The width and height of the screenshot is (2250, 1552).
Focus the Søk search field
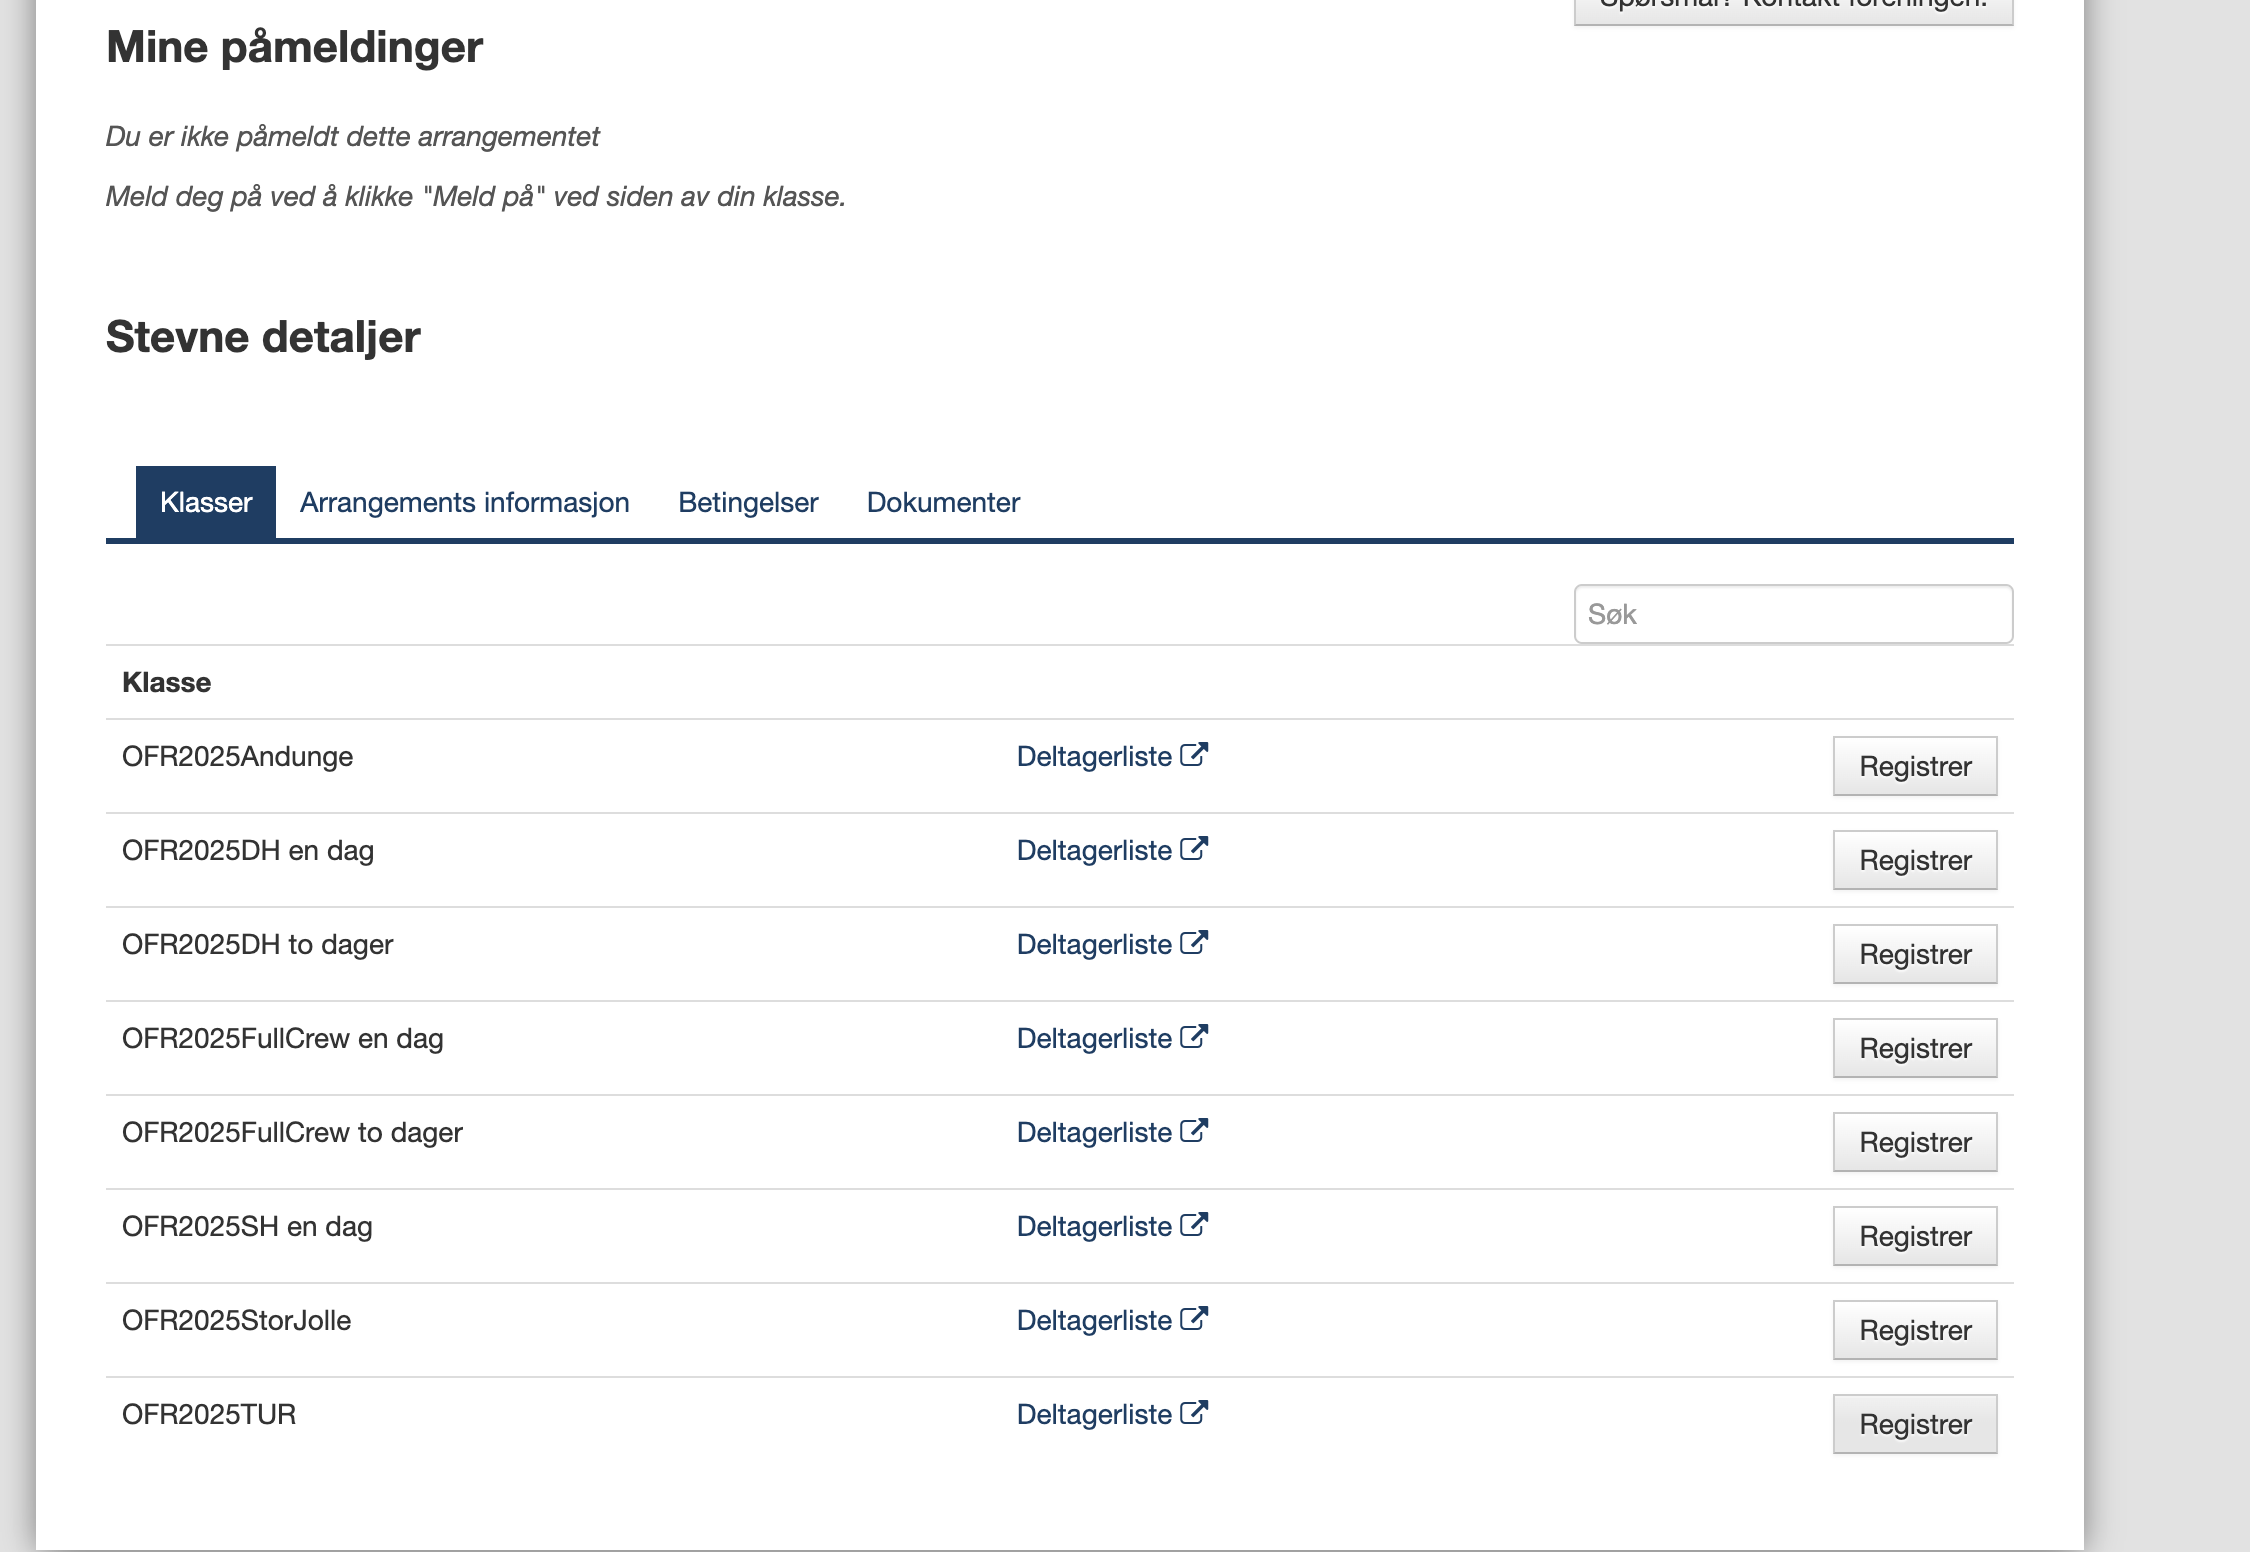[1793, 614]
